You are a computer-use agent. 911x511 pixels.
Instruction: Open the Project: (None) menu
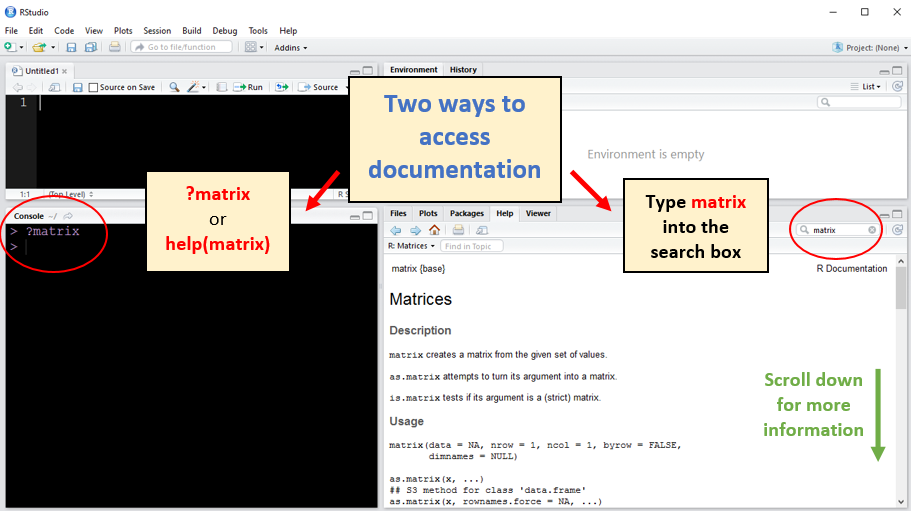coord(867,47)
